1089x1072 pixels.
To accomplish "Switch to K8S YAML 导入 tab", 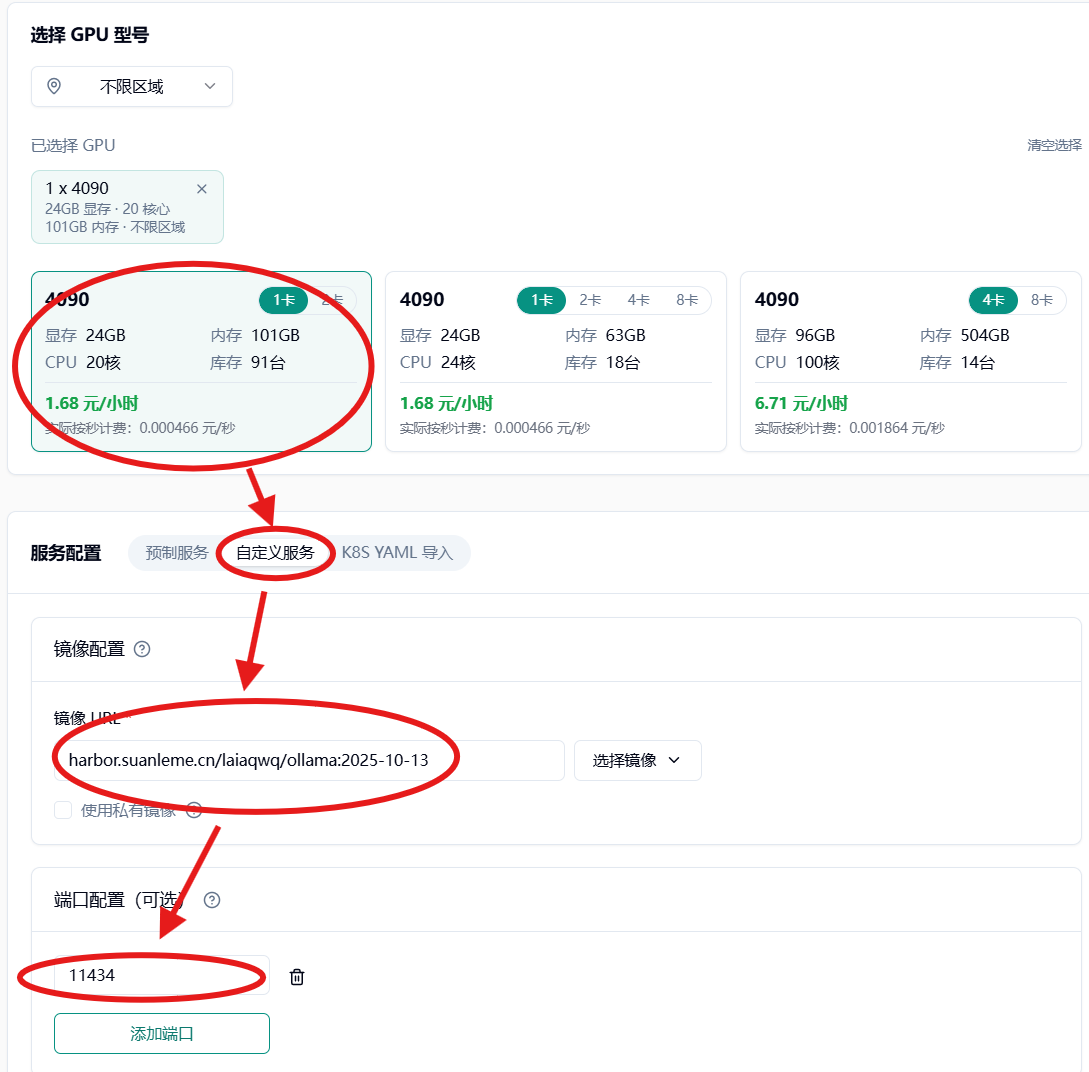I will [x=397, y=553].
